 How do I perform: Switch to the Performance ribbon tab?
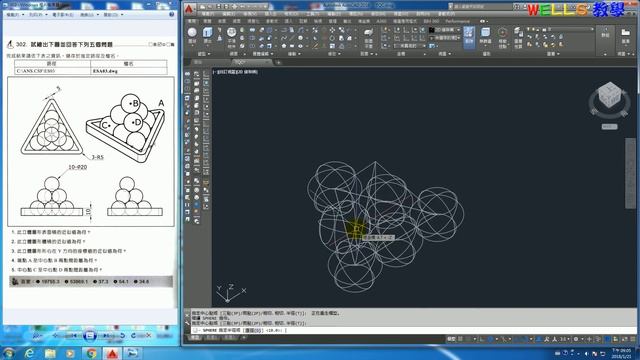(457, 21)
